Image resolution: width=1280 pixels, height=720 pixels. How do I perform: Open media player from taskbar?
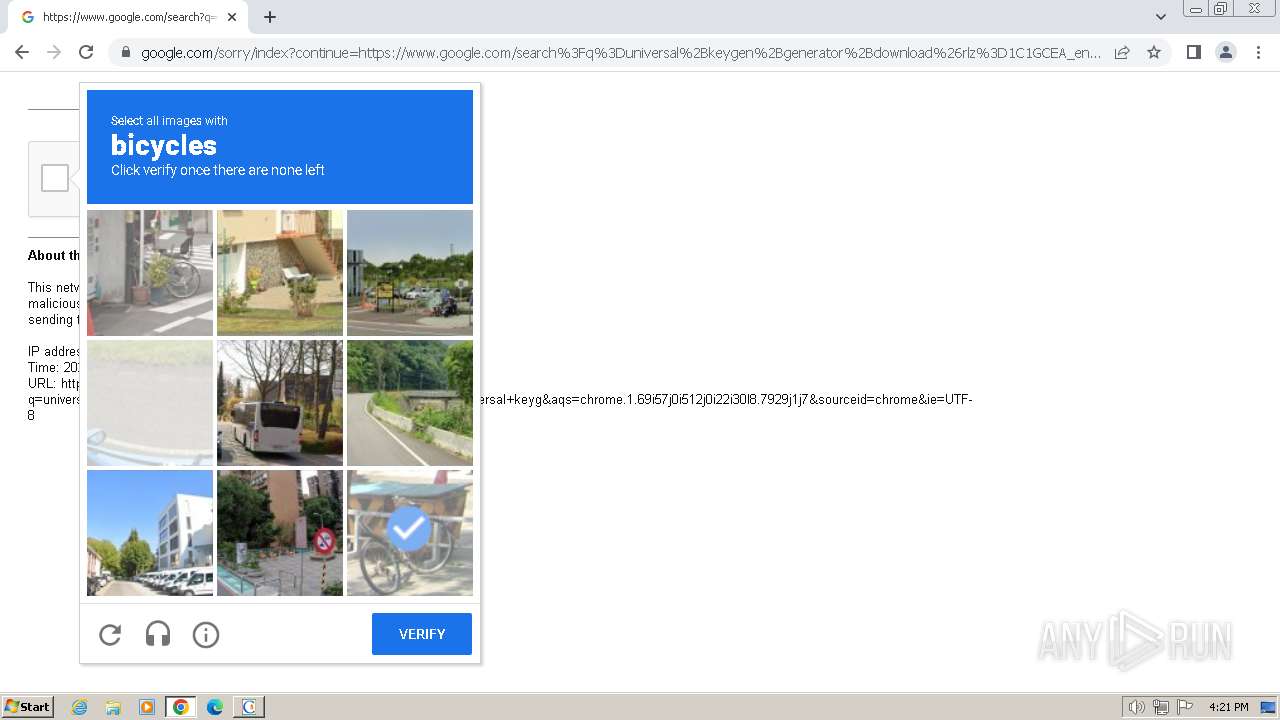[147, 707]
